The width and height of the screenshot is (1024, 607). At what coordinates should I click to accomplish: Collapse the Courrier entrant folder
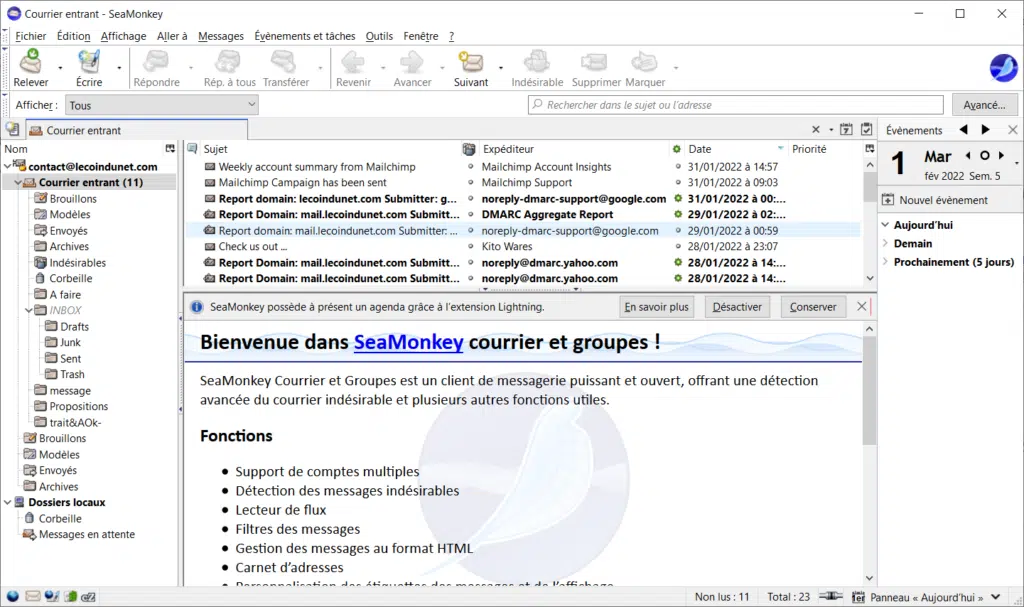click(18, 182)
